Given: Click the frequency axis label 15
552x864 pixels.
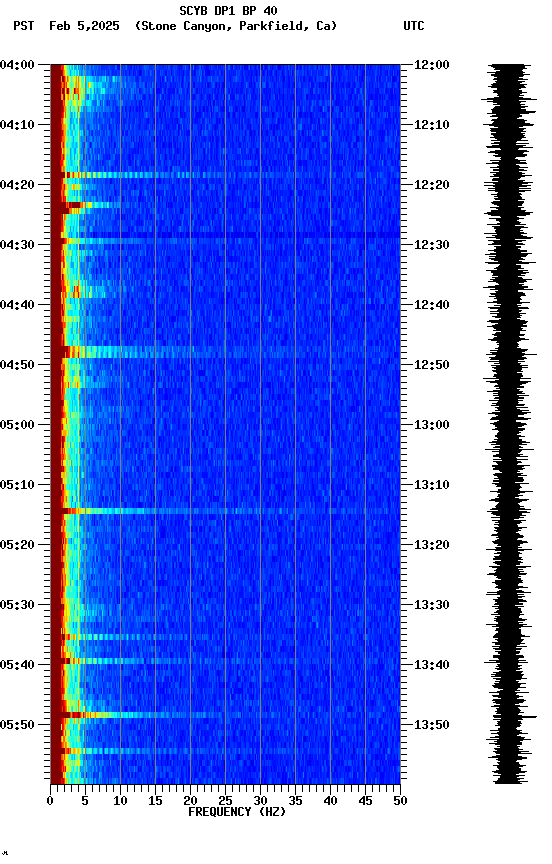Looking at the screenshot, I should [155, 801].
